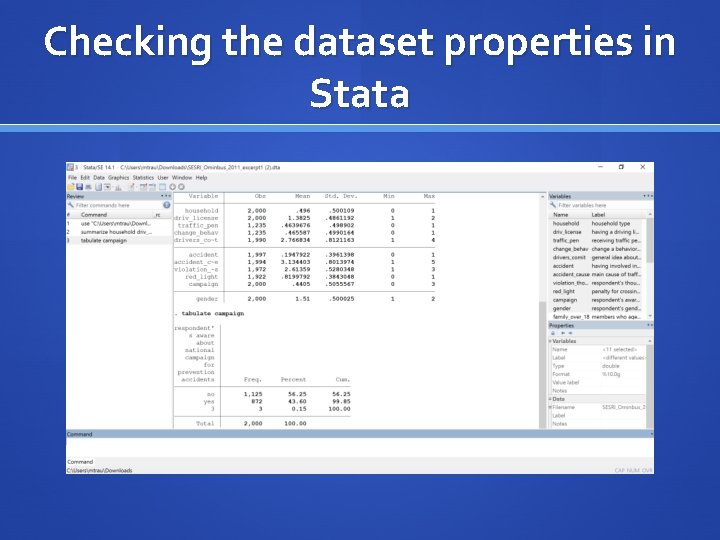Click the working directory path in status bar

tap(100, 470)
